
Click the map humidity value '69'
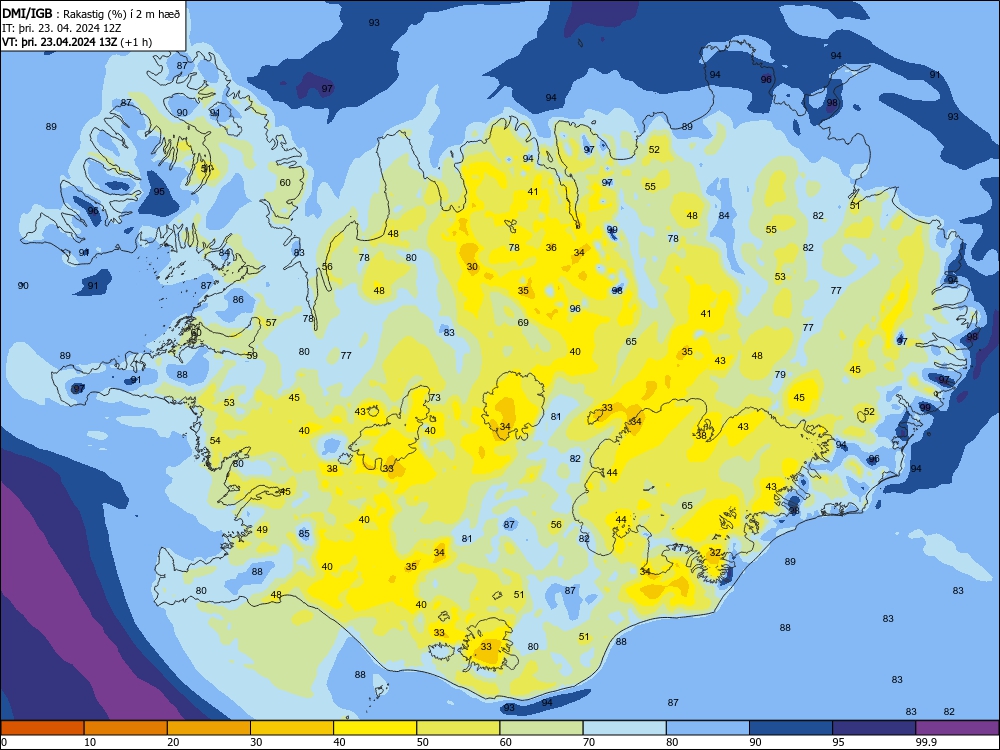click(x=523, y=323)
